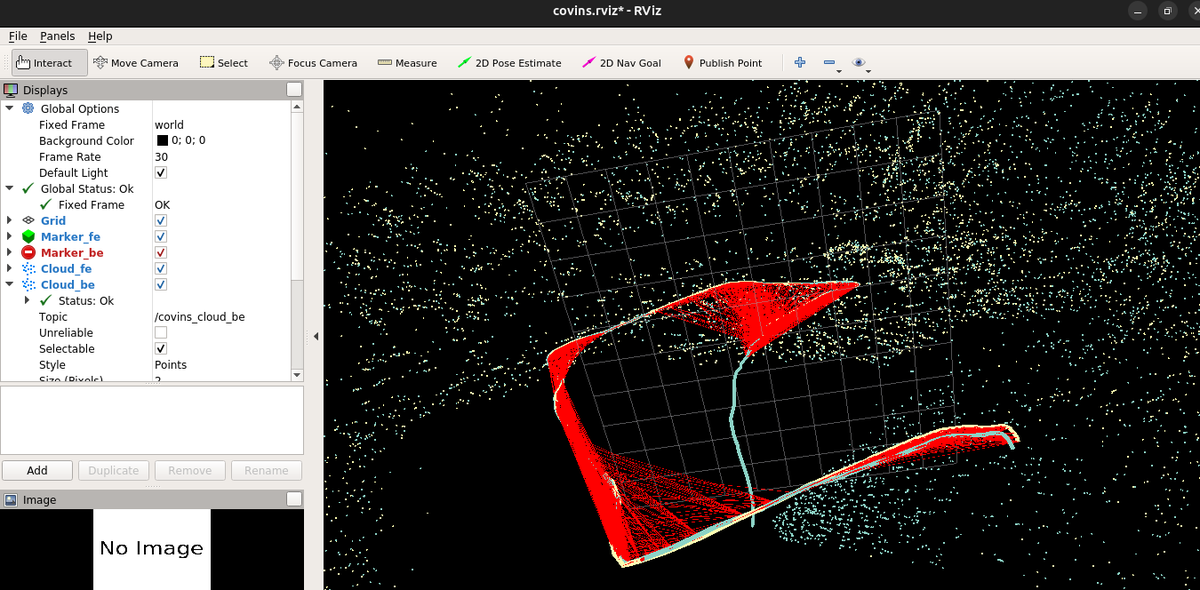Expand the Status: Ok row under Cloud_be

pyautogui.click(x=27, y=300)
